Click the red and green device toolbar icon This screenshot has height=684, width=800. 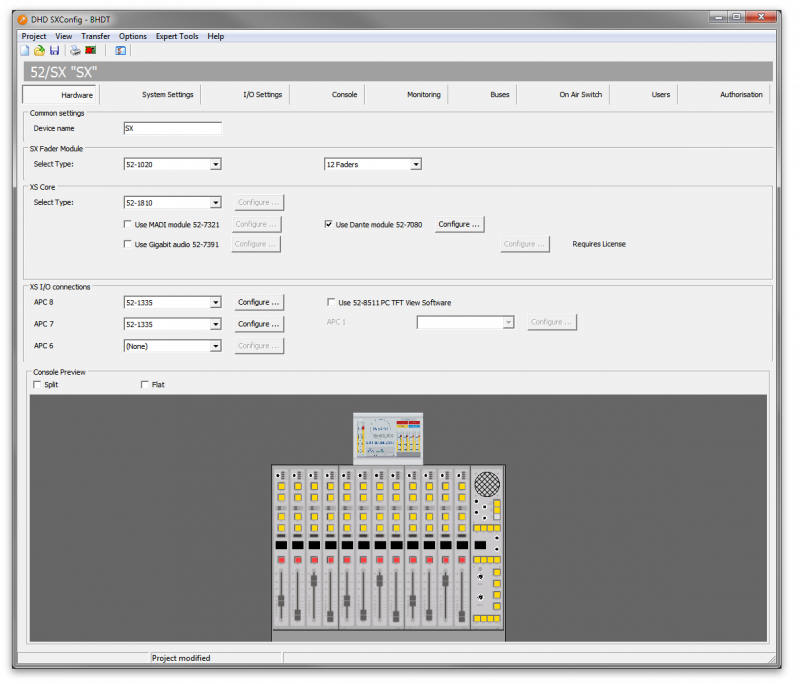[91, 50]
